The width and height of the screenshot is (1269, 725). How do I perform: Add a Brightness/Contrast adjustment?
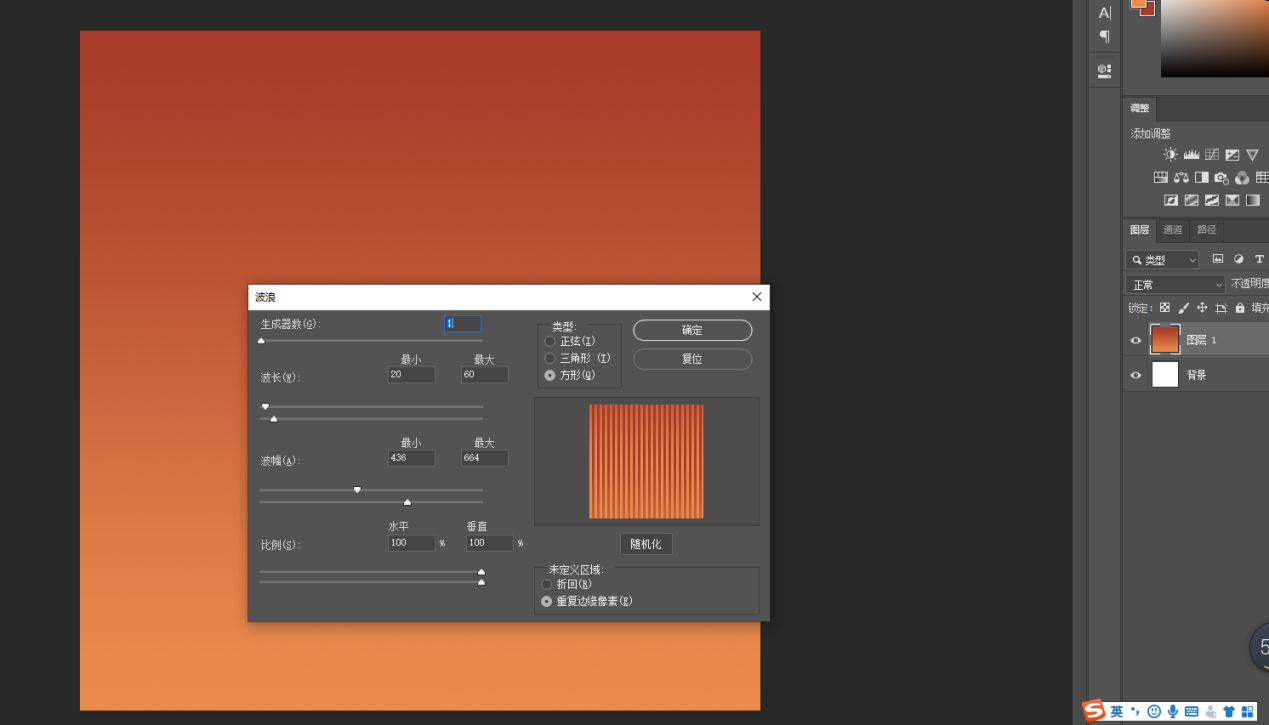(x=1171, y=155)
